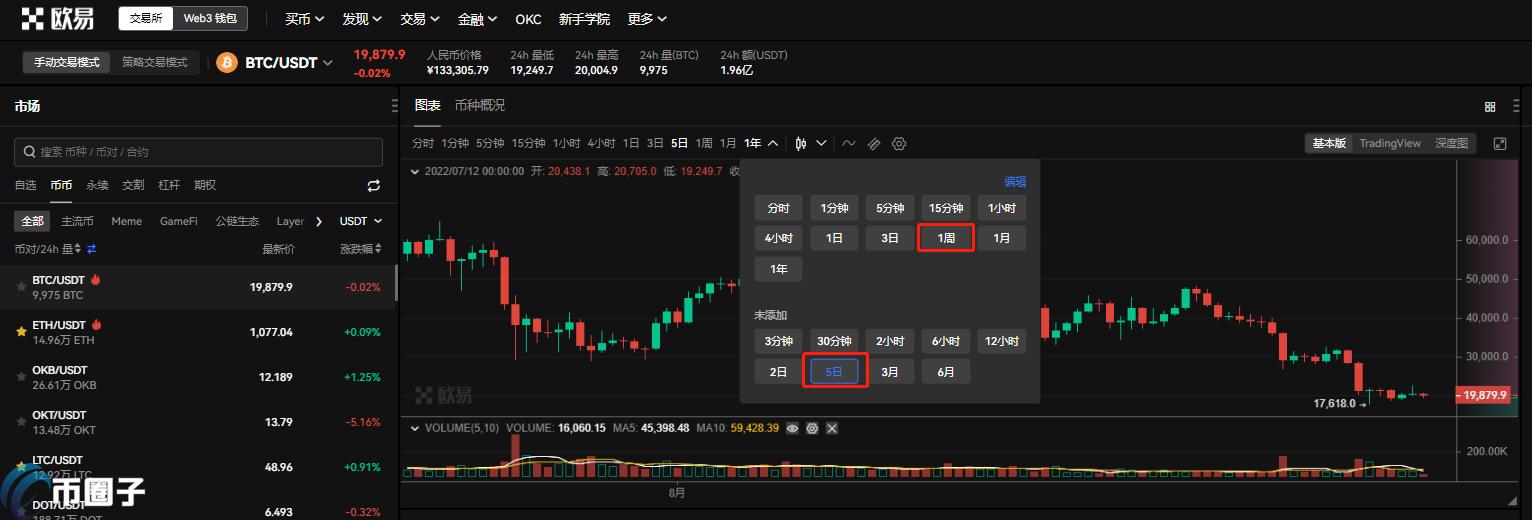
Task: Click the refresh swap icon beside 期权
Action: 374,185
